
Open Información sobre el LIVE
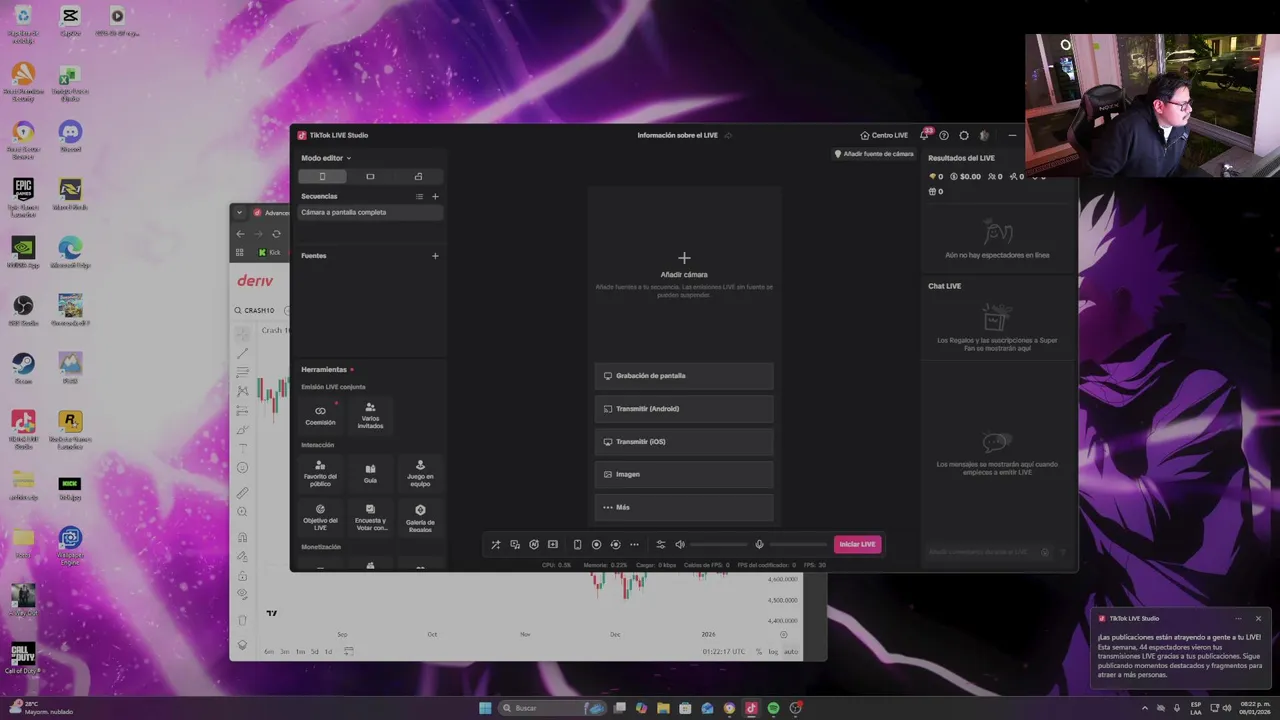(x=678, y=135)
